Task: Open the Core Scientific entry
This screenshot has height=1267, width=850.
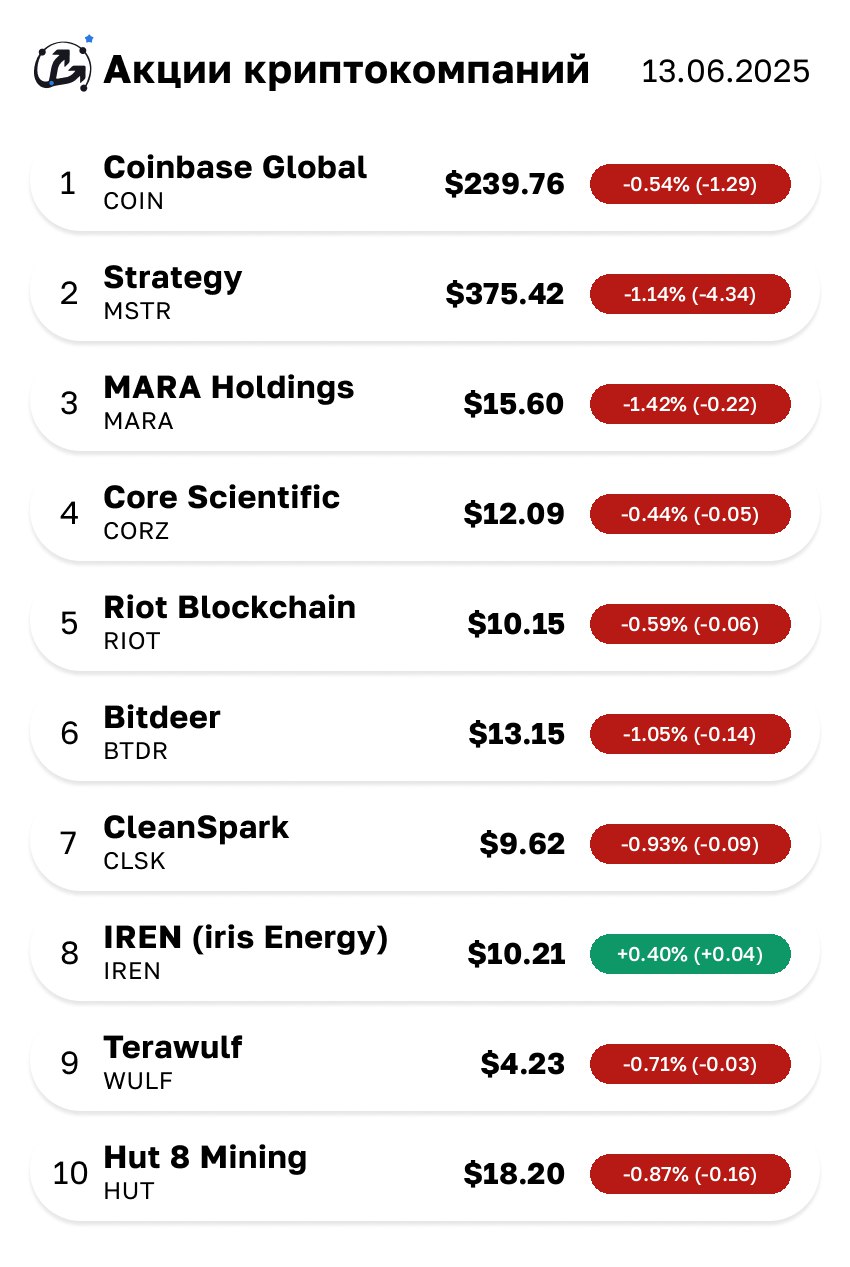Action: point(425,513)
